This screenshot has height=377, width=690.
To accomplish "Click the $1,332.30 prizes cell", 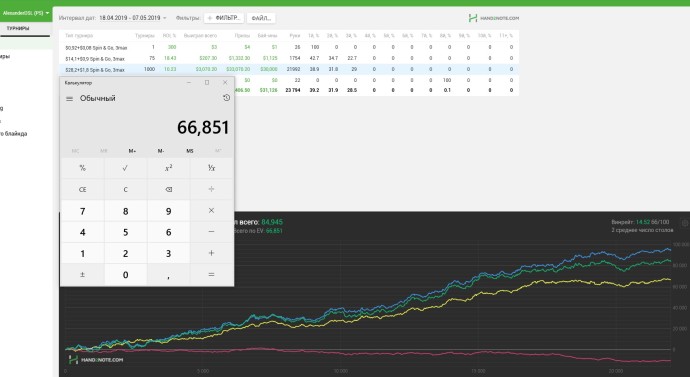I will [x=239, y=58].
